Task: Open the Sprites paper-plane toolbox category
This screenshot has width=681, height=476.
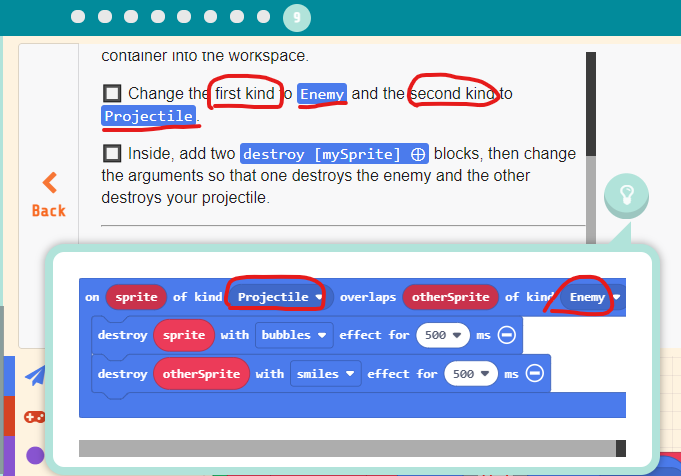Action: point(35,376)
